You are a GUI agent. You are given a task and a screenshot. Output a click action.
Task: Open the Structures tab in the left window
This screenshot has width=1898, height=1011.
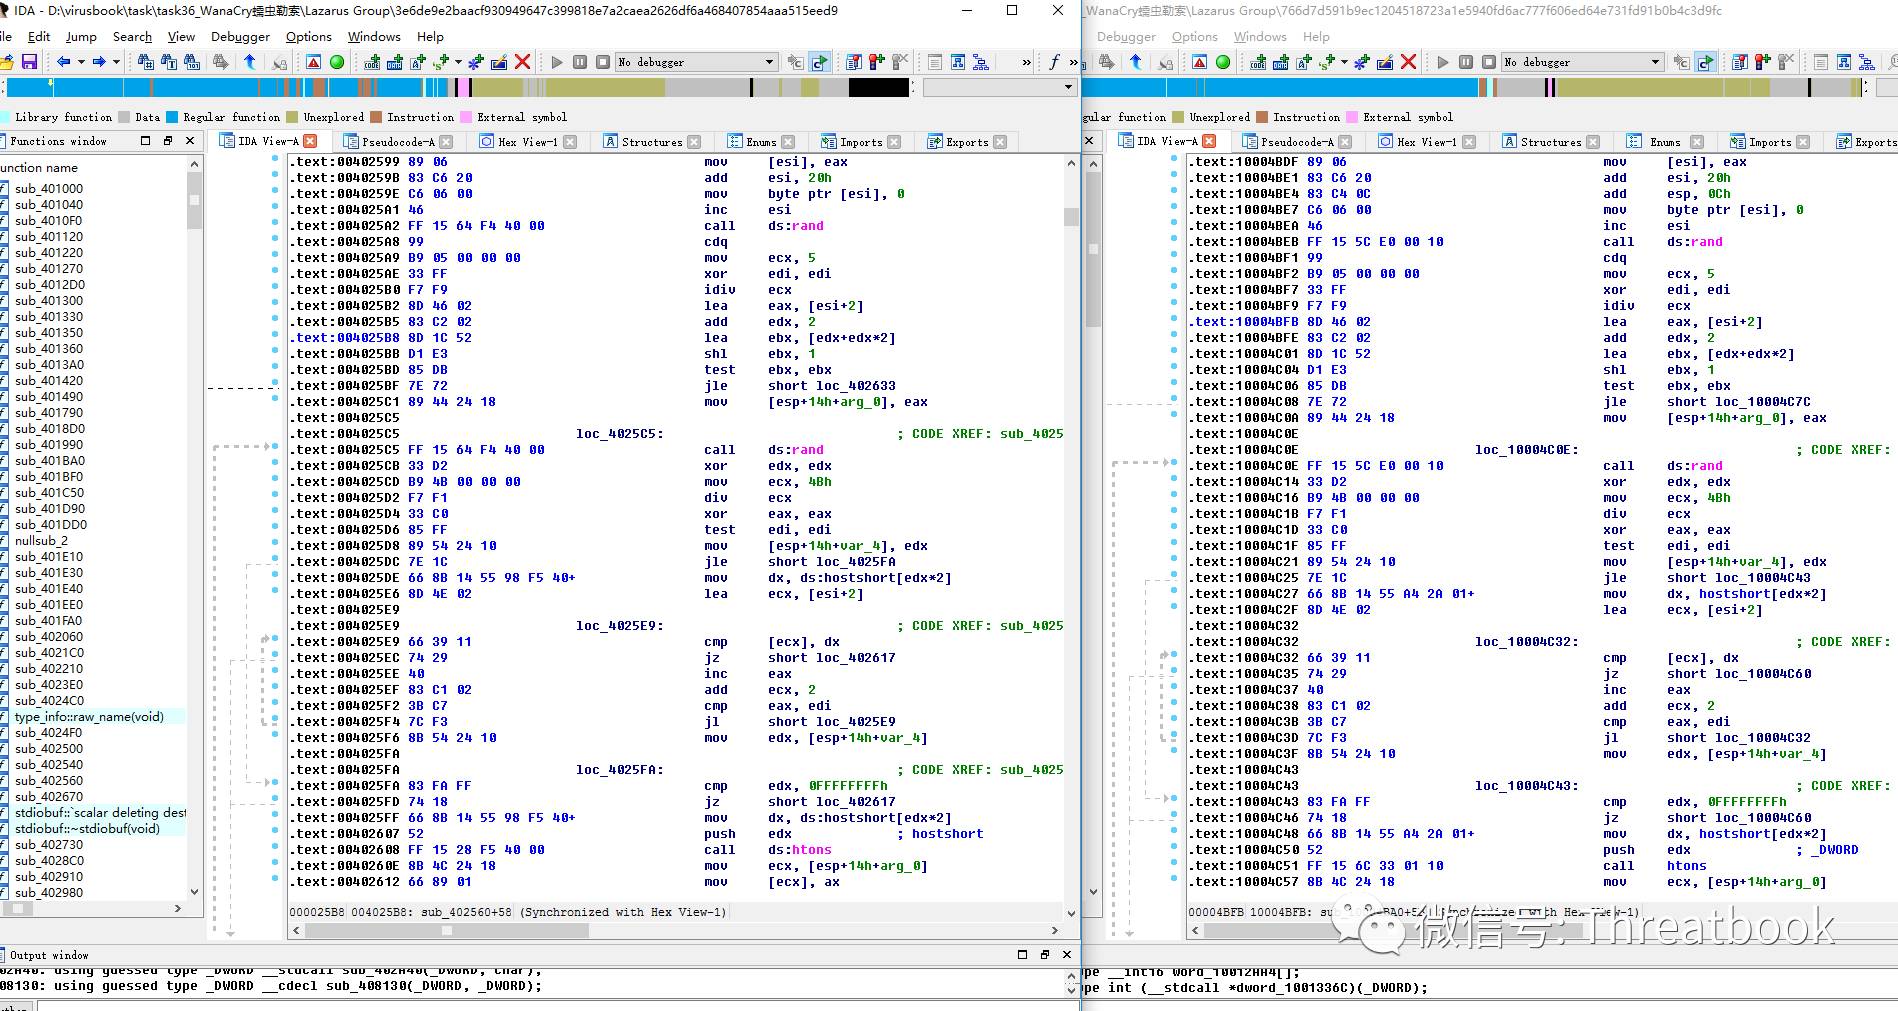tap(651, 142)
